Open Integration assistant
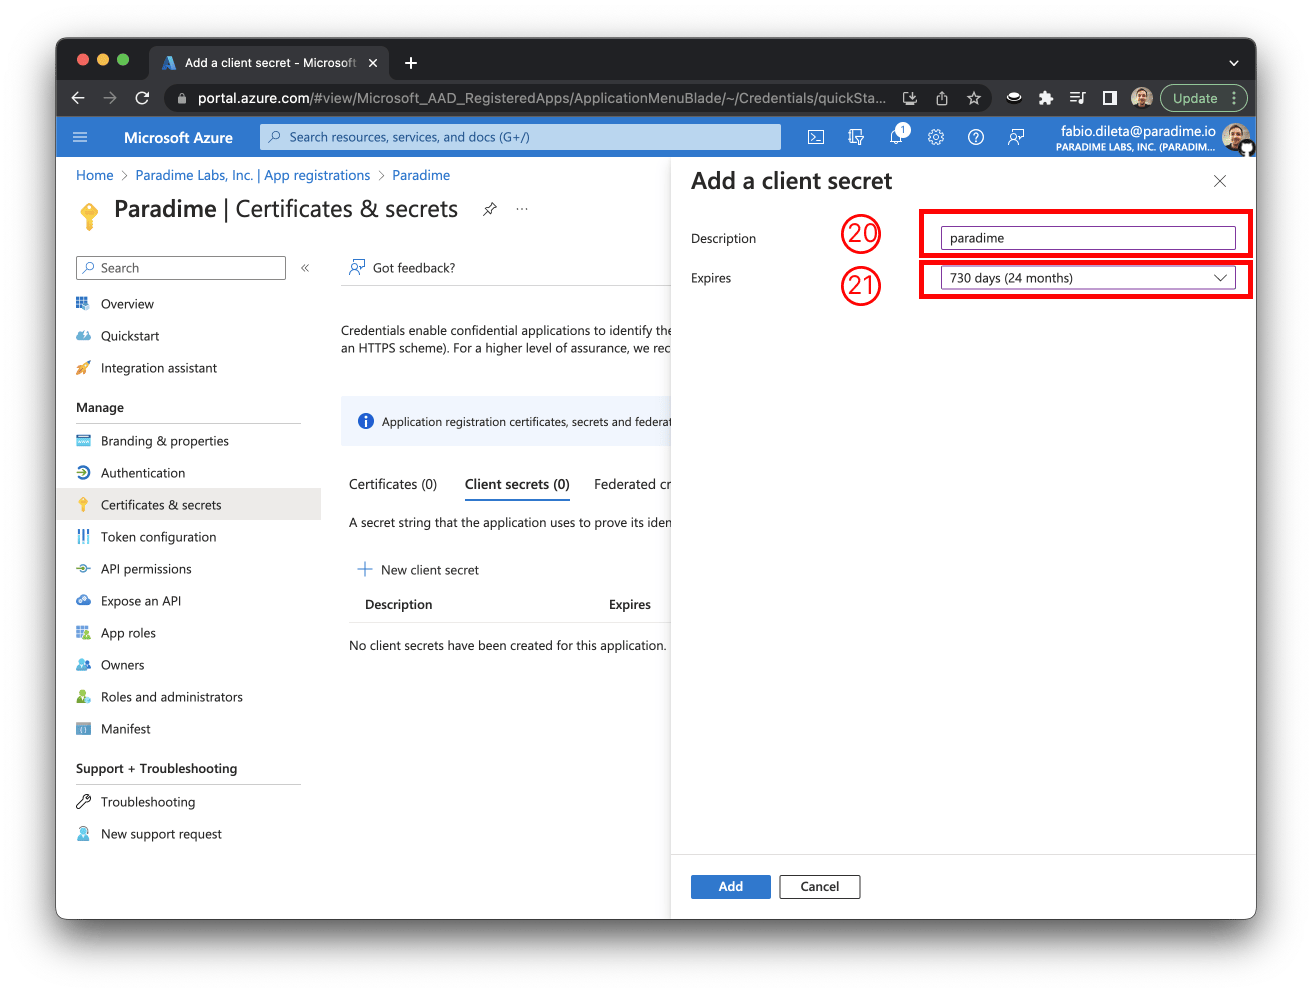 (159, 368)
